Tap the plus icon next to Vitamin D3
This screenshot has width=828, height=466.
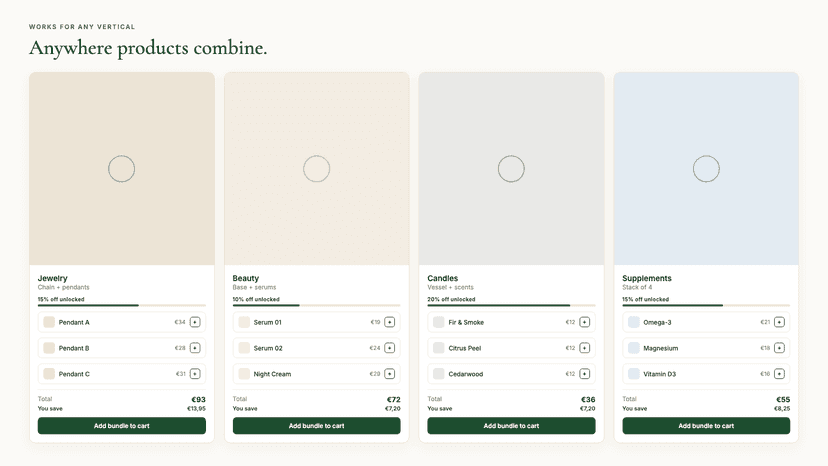pos(779,374)
